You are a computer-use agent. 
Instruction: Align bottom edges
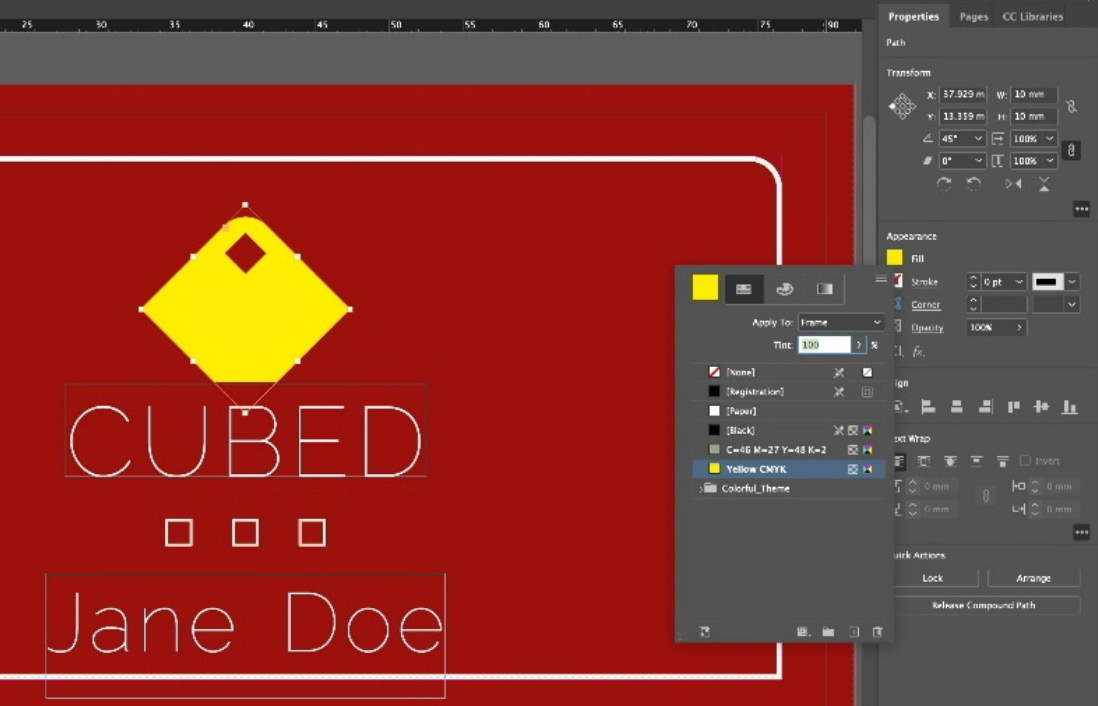pos(1070,406)
